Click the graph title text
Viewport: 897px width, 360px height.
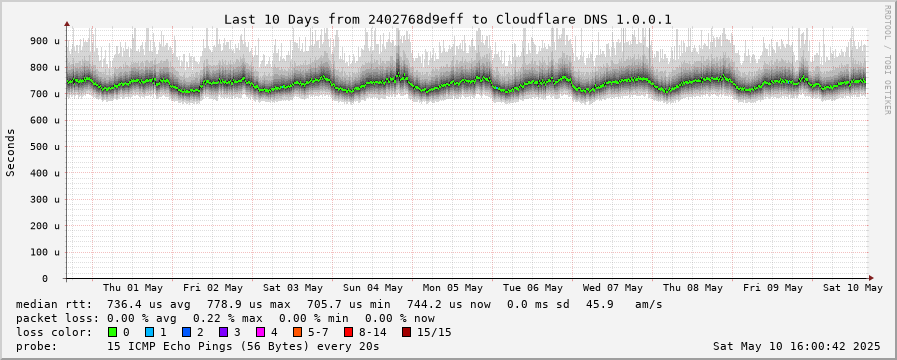[x=447, y=19]
